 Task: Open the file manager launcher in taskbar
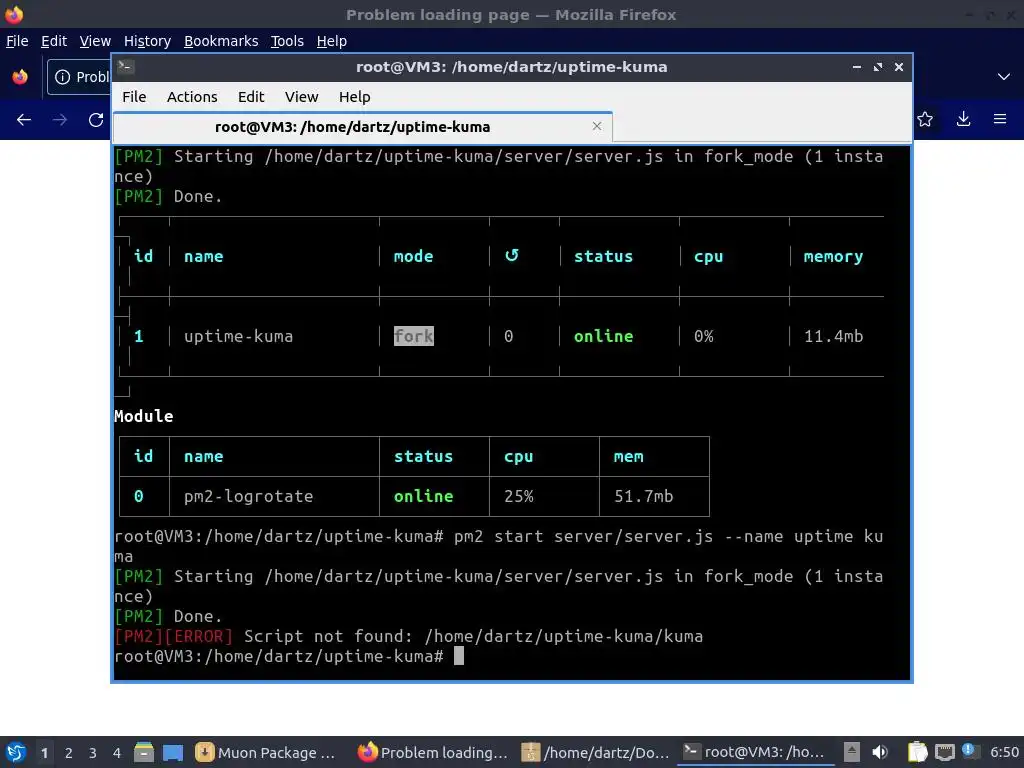(144, 752)
